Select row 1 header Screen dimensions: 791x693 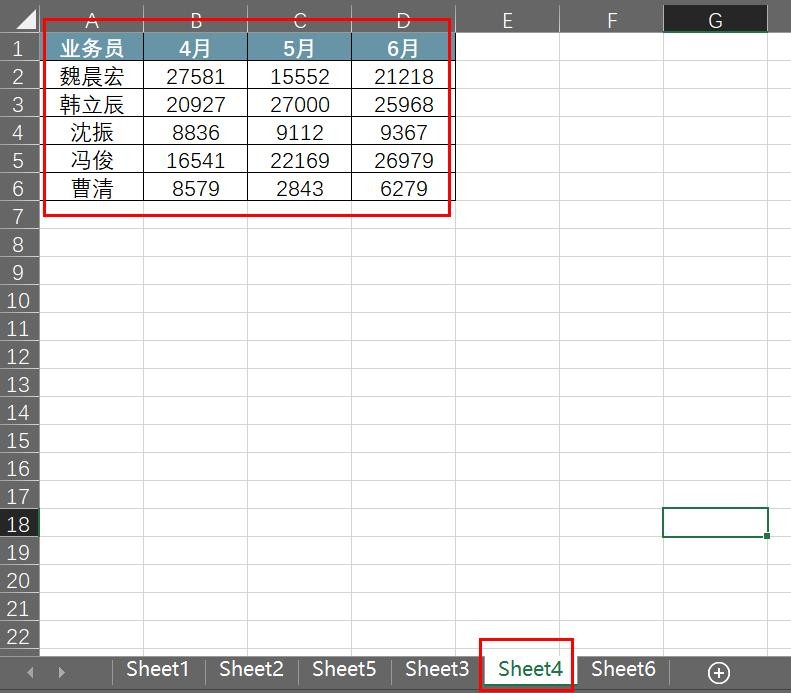(19, 48)
